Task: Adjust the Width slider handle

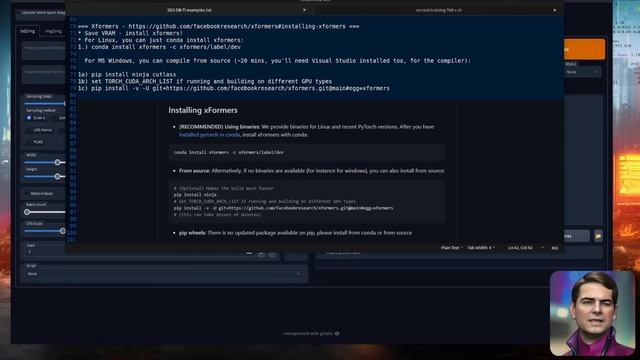Action: (58, 162)
